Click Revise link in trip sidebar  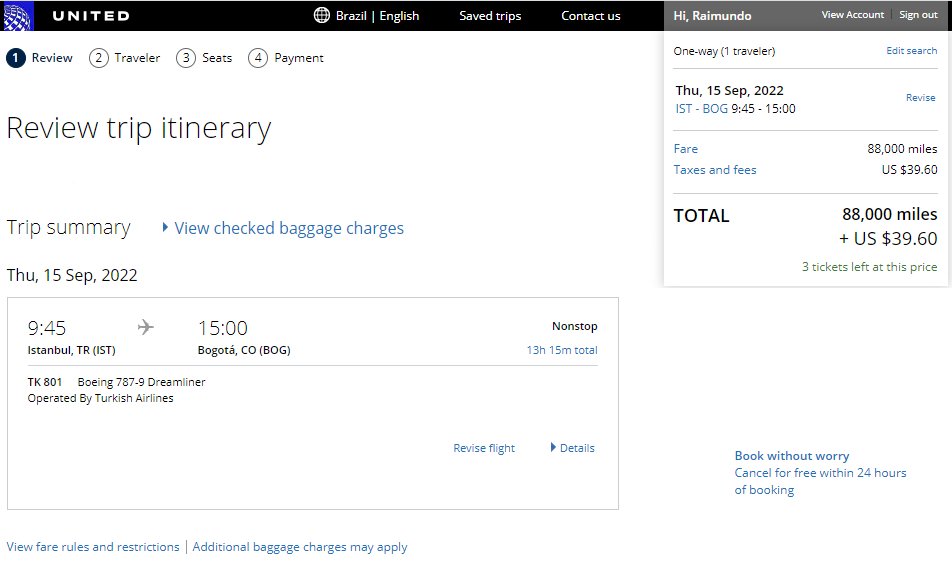click(x=920, y=97)
